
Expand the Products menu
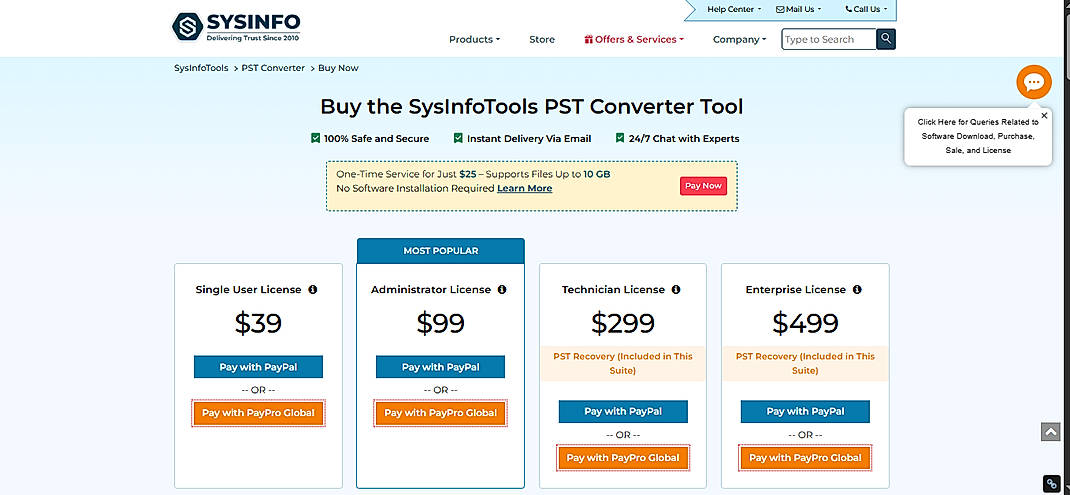pyautogui.click(x=474, y=40)
